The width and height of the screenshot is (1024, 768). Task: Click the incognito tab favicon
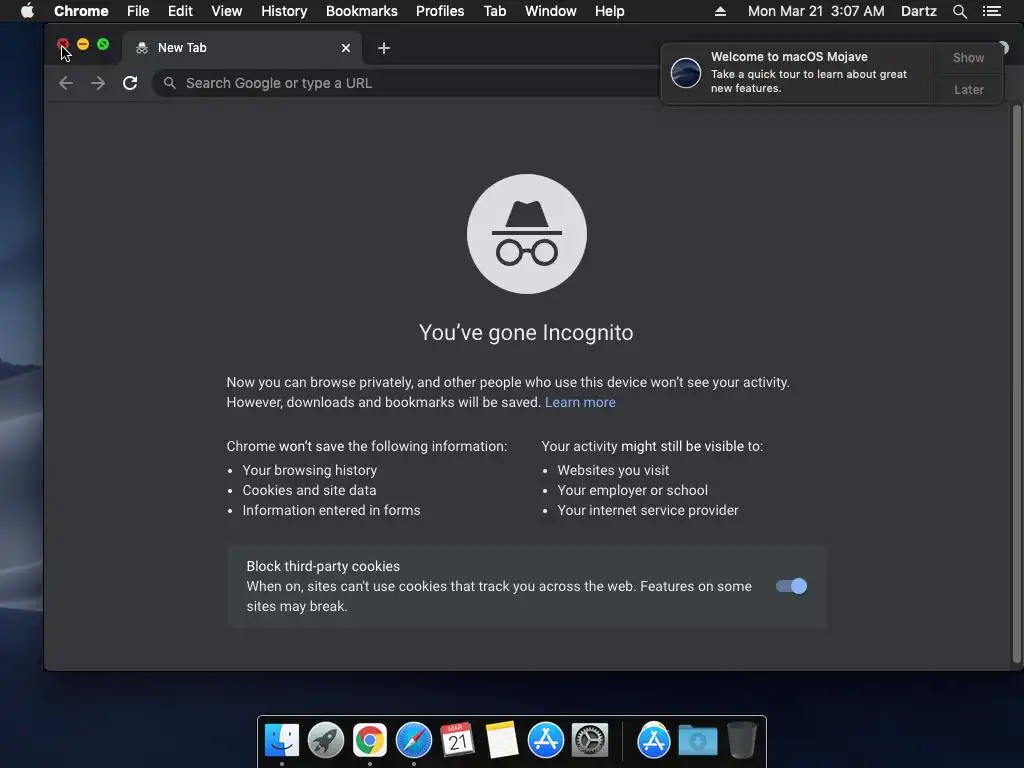point(142,48)
